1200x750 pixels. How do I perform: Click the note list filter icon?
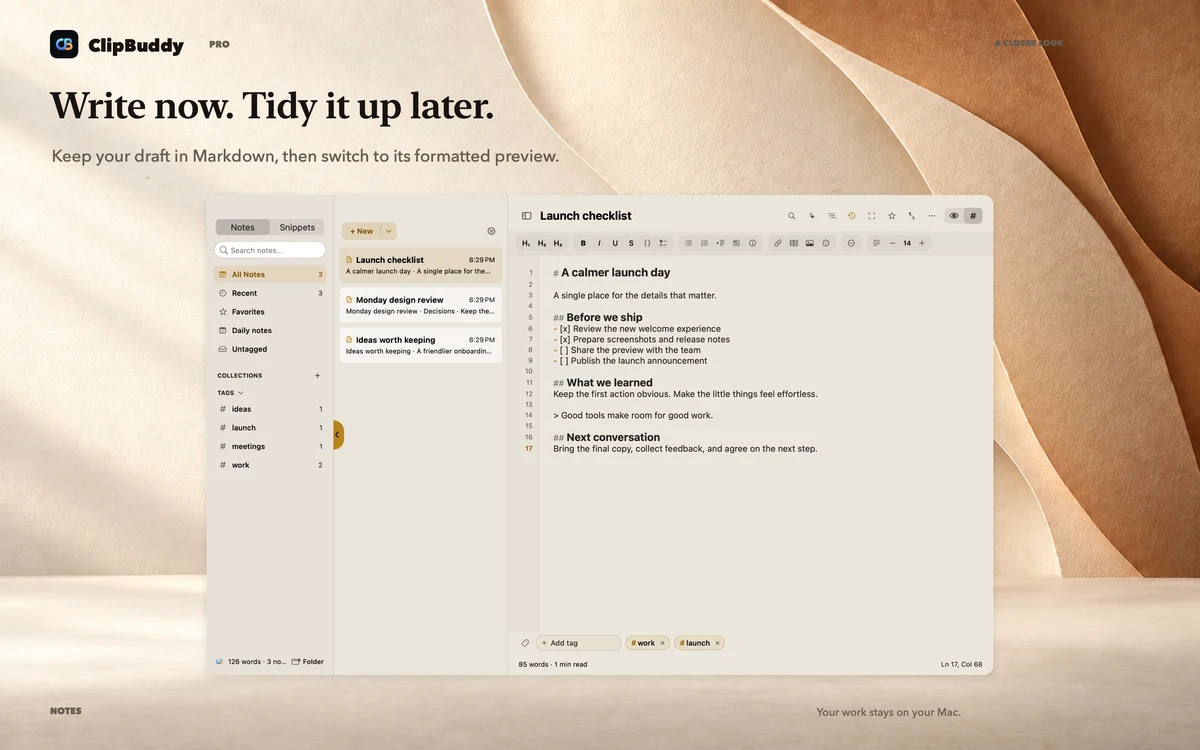coord(491,231)
